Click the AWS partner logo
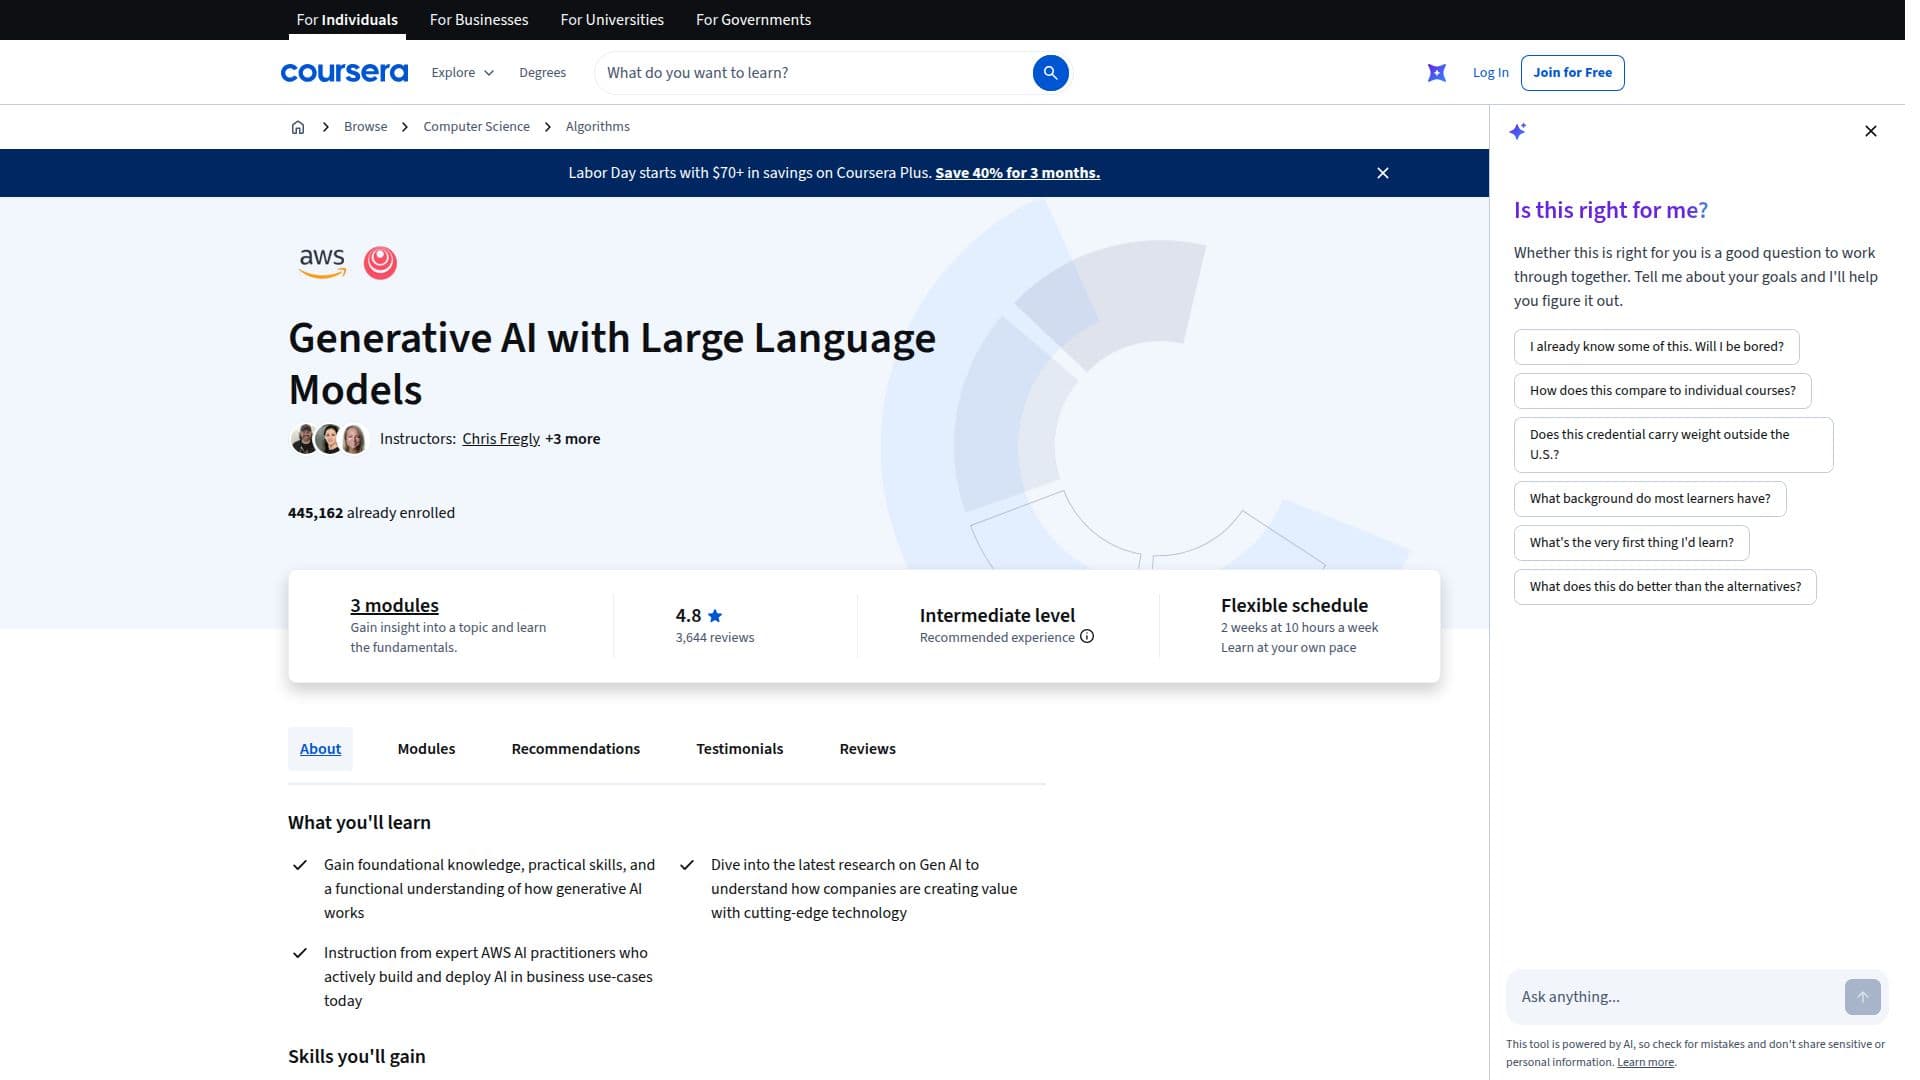 (325, 264)
